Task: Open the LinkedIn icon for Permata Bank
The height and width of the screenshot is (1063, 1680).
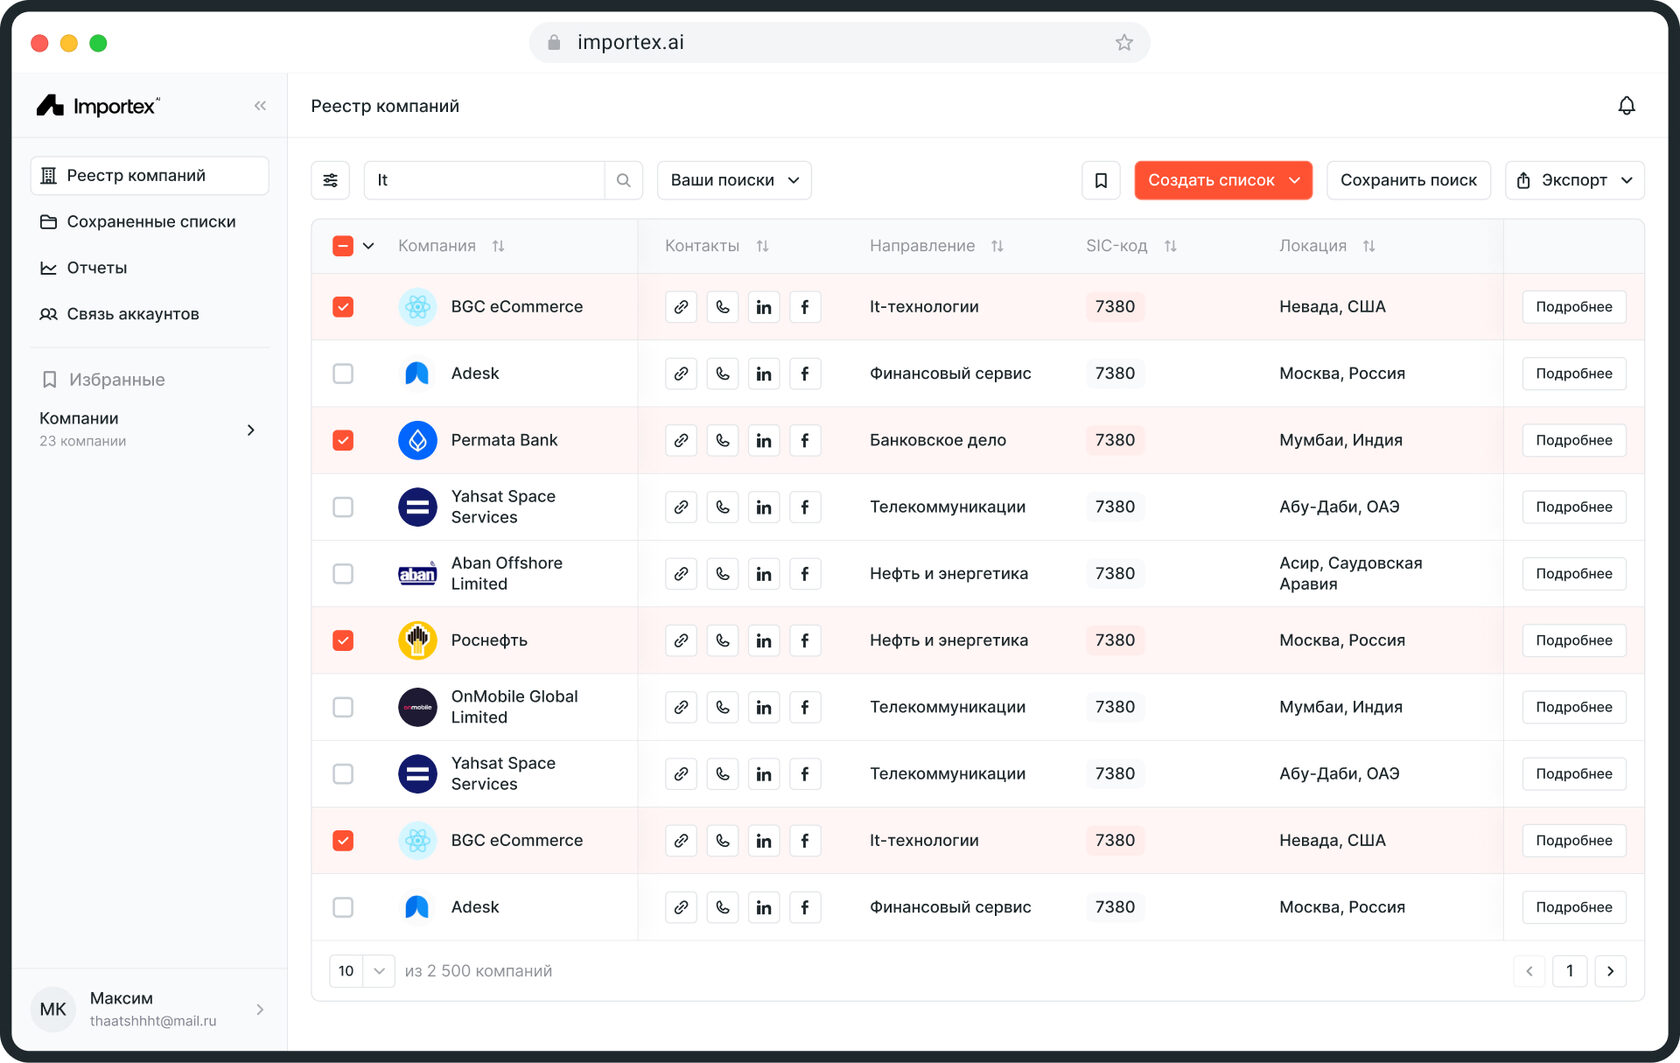Action: coord(764,440)
